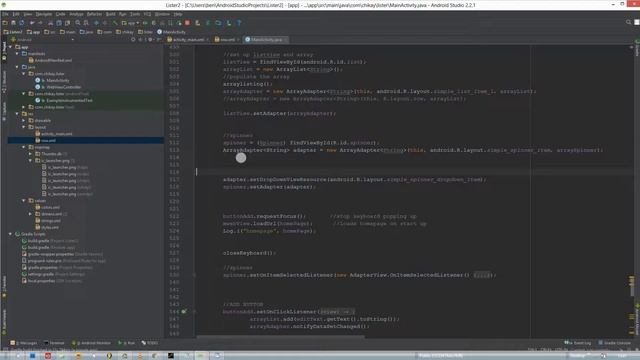Image resolution: width=640 pixels, height=360 pixels.
Task: Click the Make Project hammer icon
Action: point(115,23)
